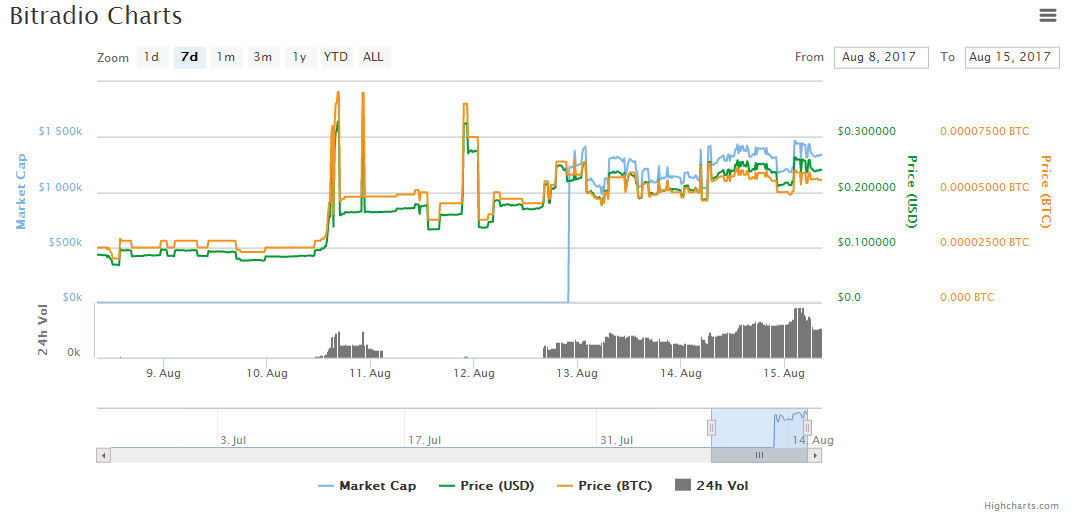Click the navigator scrollbar left arrow
The width and height of the screenshot is (1076, 517).
click(x=103, y=455)
